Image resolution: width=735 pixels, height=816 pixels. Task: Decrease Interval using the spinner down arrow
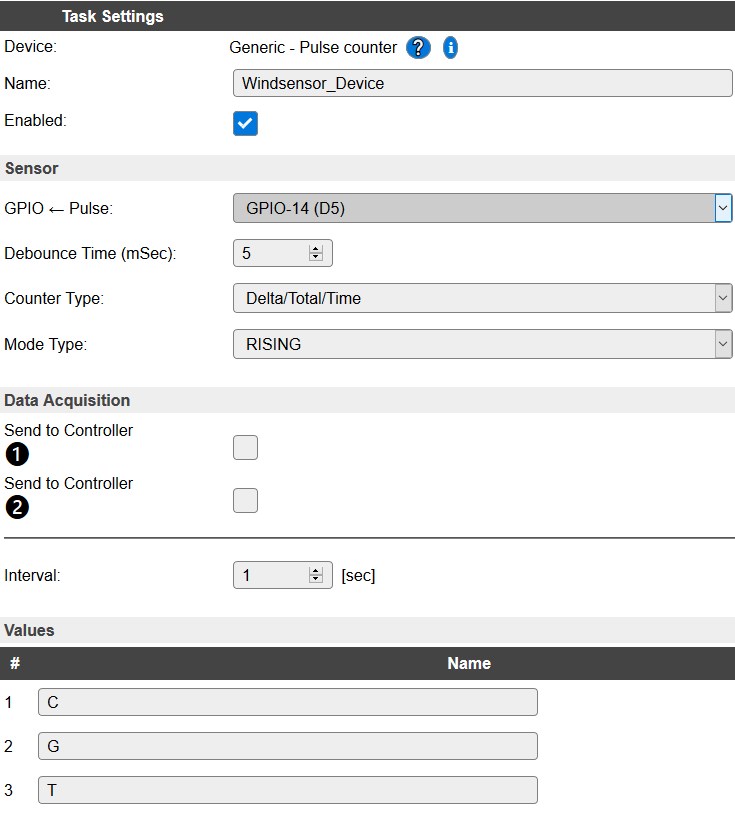316,579
